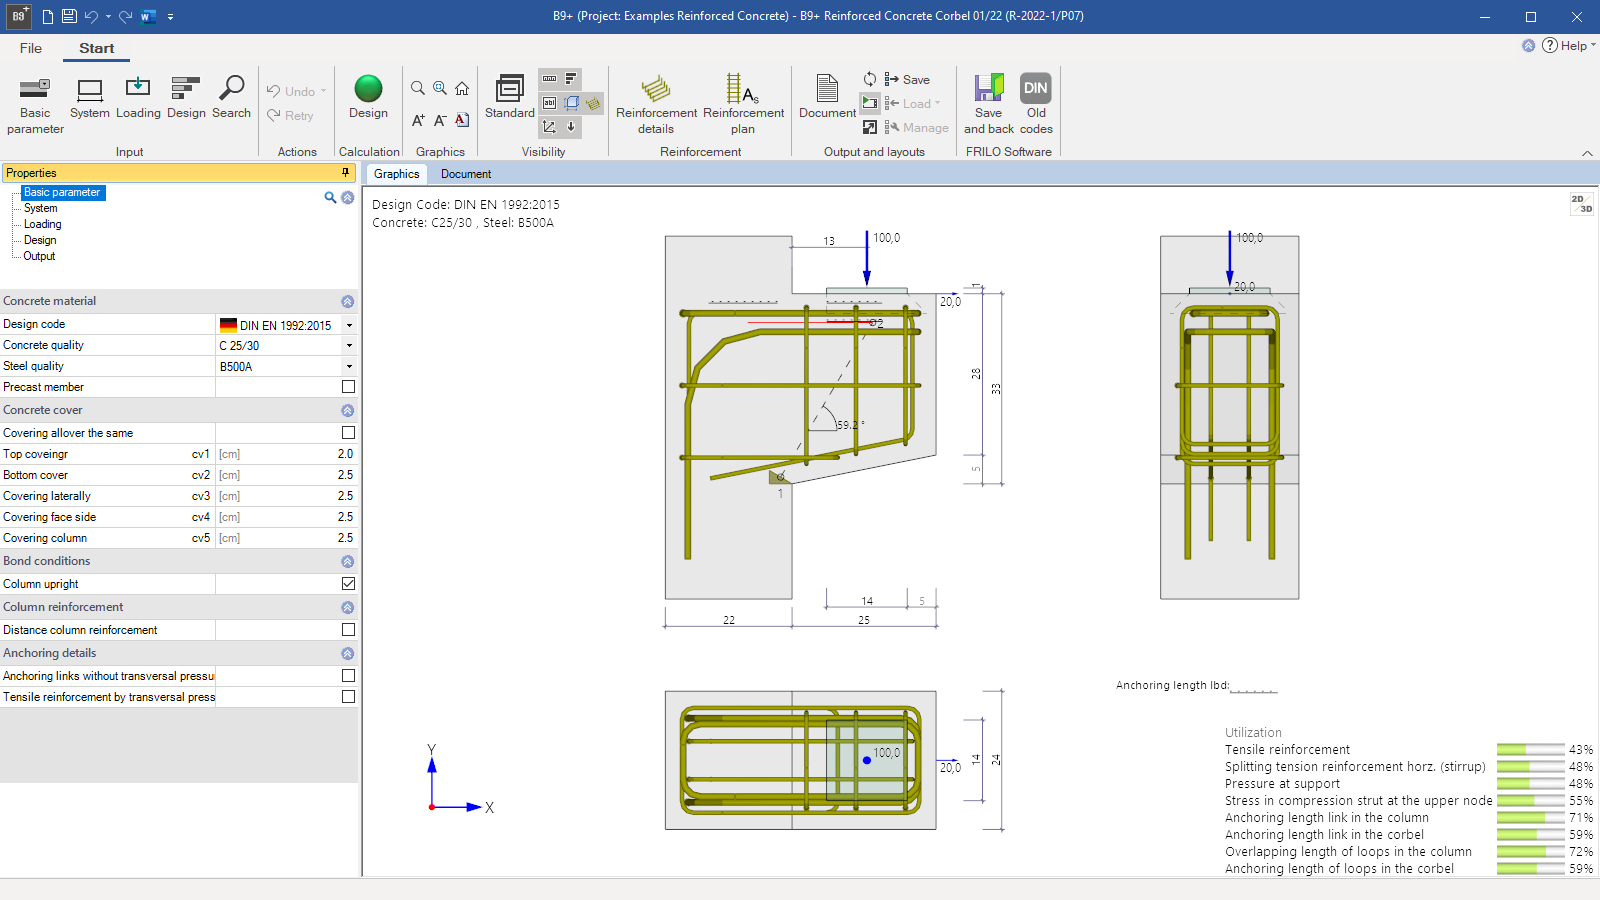This screenshot has height=900, width=1600.
Task: Click the Word export quick access icon
Action: pos(148,16)
